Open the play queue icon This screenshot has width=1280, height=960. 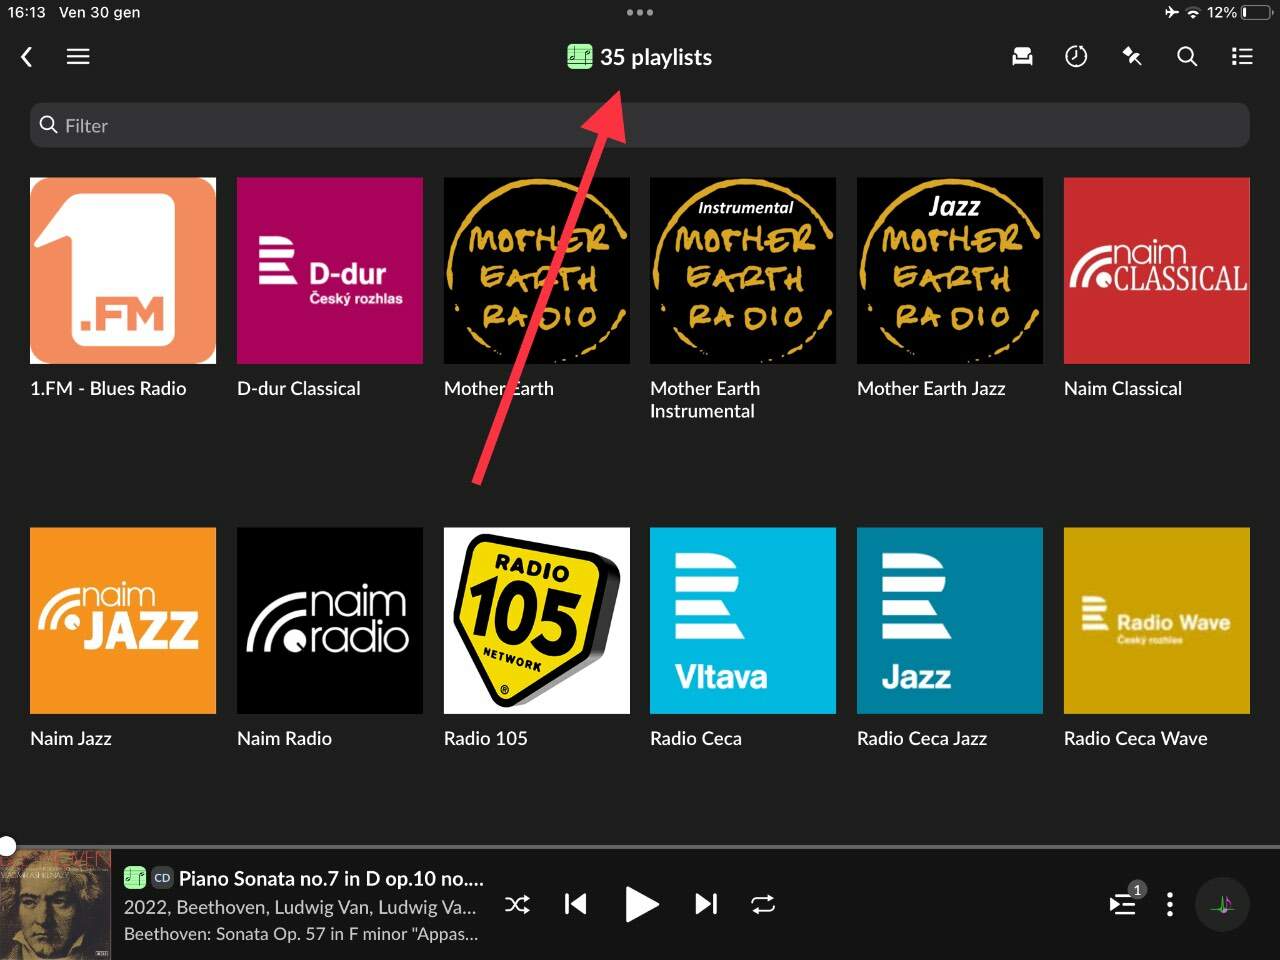1123,905
